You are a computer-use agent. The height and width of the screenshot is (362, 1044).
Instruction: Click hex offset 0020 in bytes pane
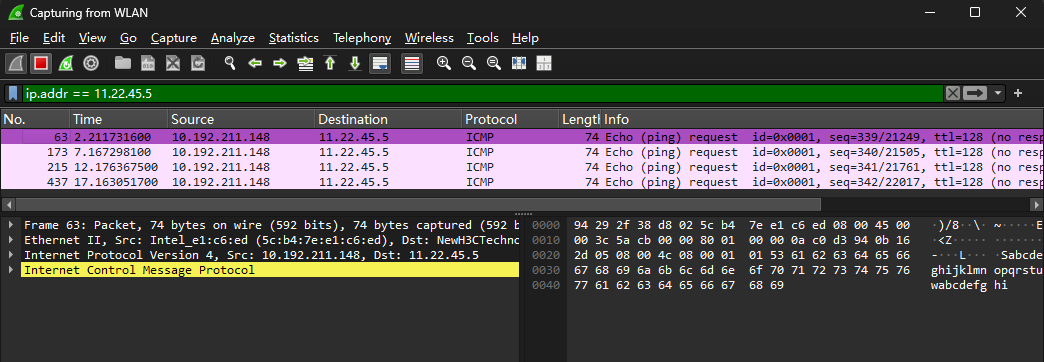(x=547, y=255)
